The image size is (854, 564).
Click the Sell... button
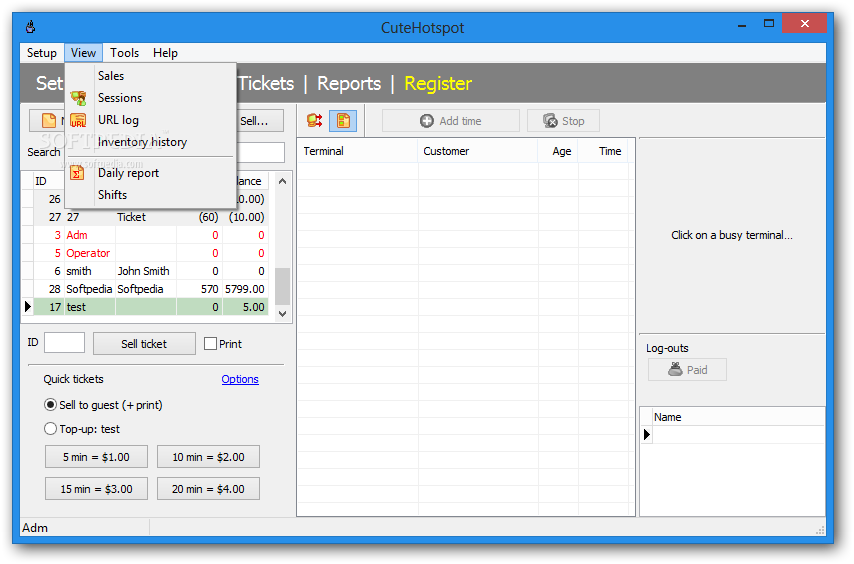click(x=260, y=121)
